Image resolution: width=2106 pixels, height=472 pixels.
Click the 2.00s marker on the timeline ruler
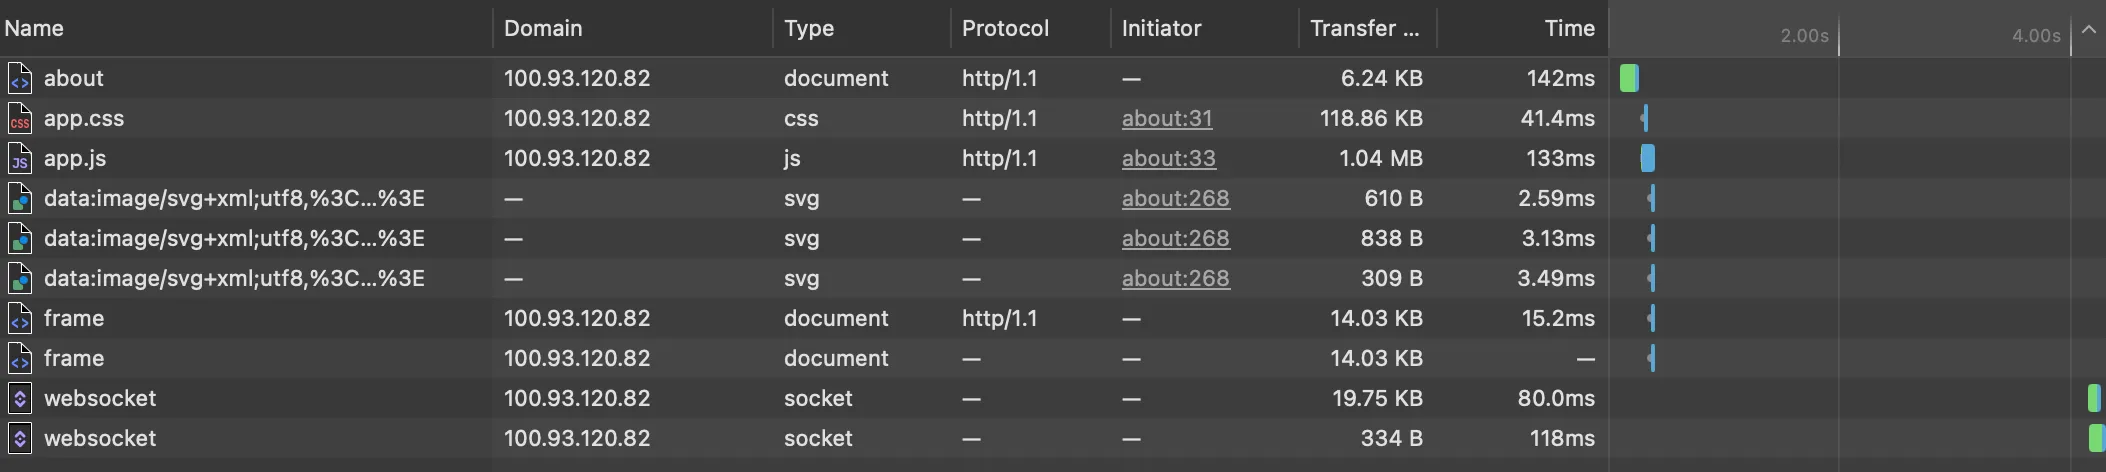click(1804, 36)
